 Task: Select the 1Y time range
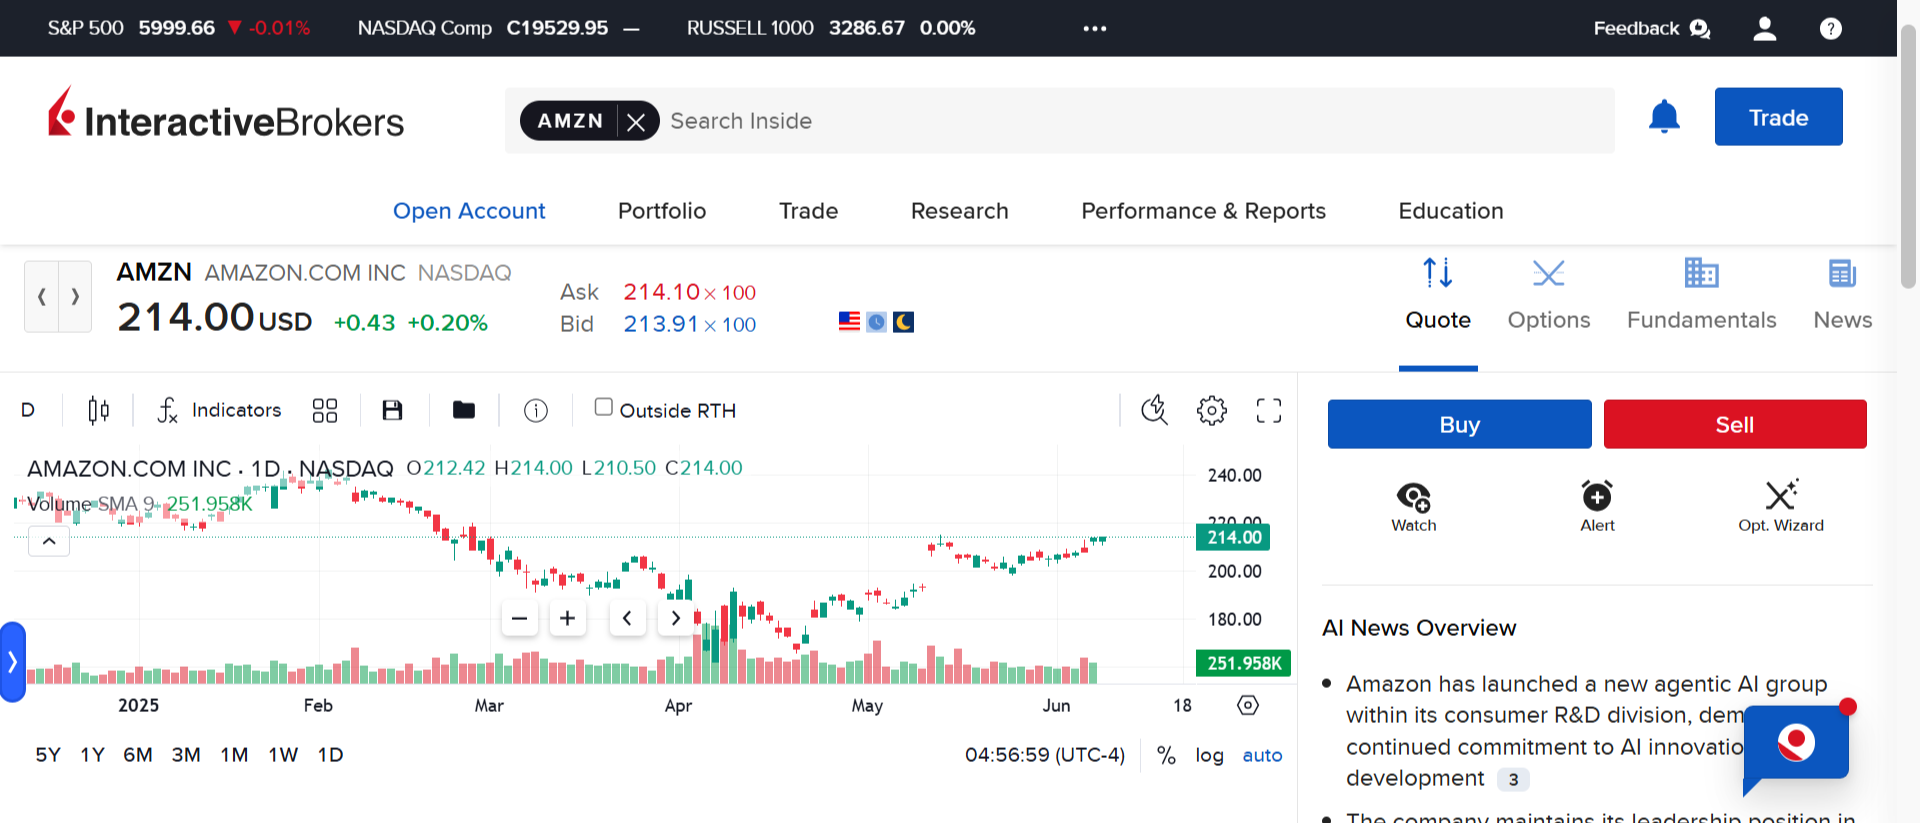point(93,755)
